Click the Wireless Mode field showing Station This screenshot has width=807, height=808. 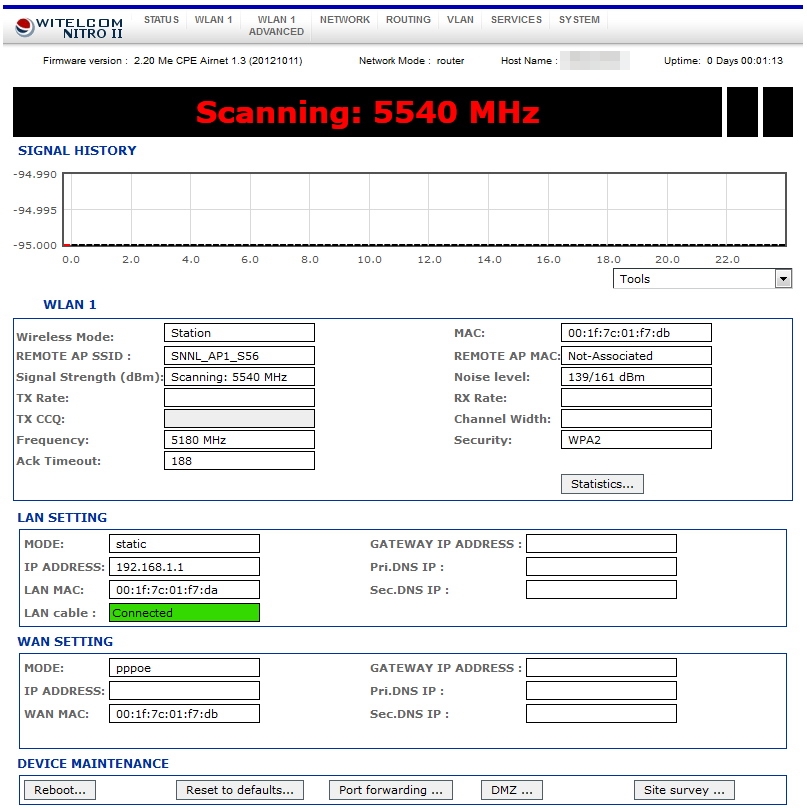coord(239,333)
